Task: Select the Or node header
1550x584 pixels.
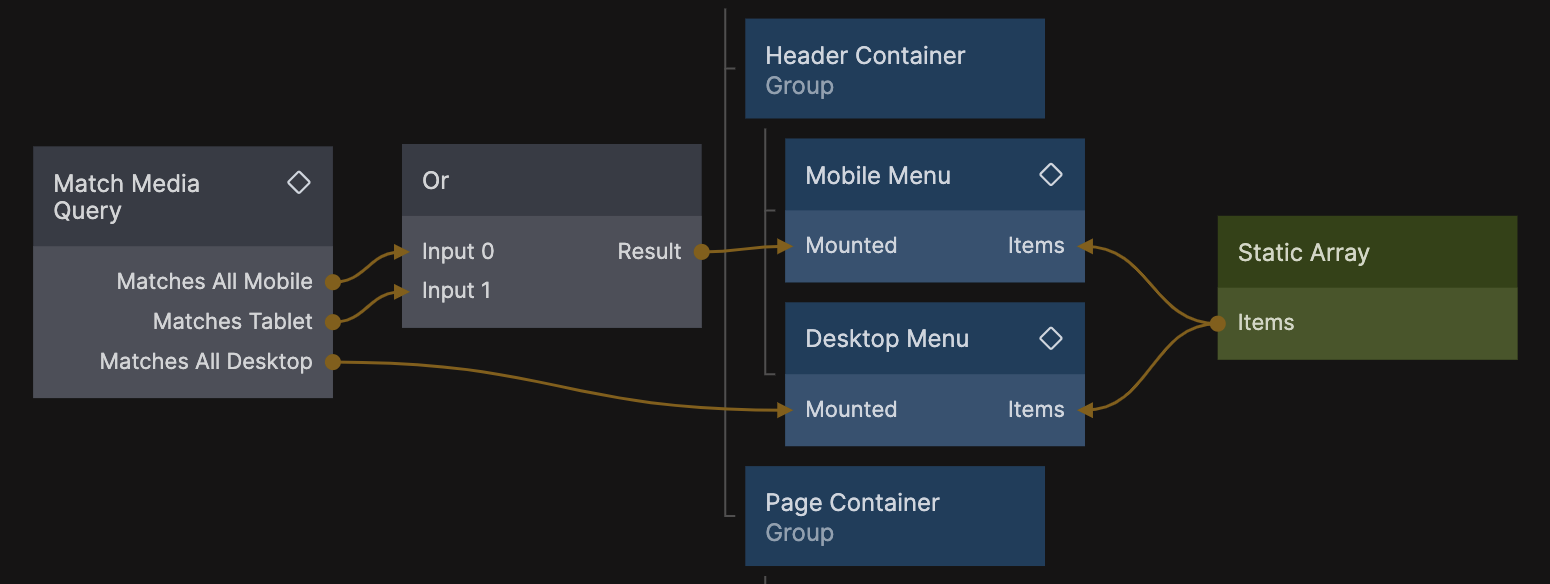Action: click(x=551, y=181)
